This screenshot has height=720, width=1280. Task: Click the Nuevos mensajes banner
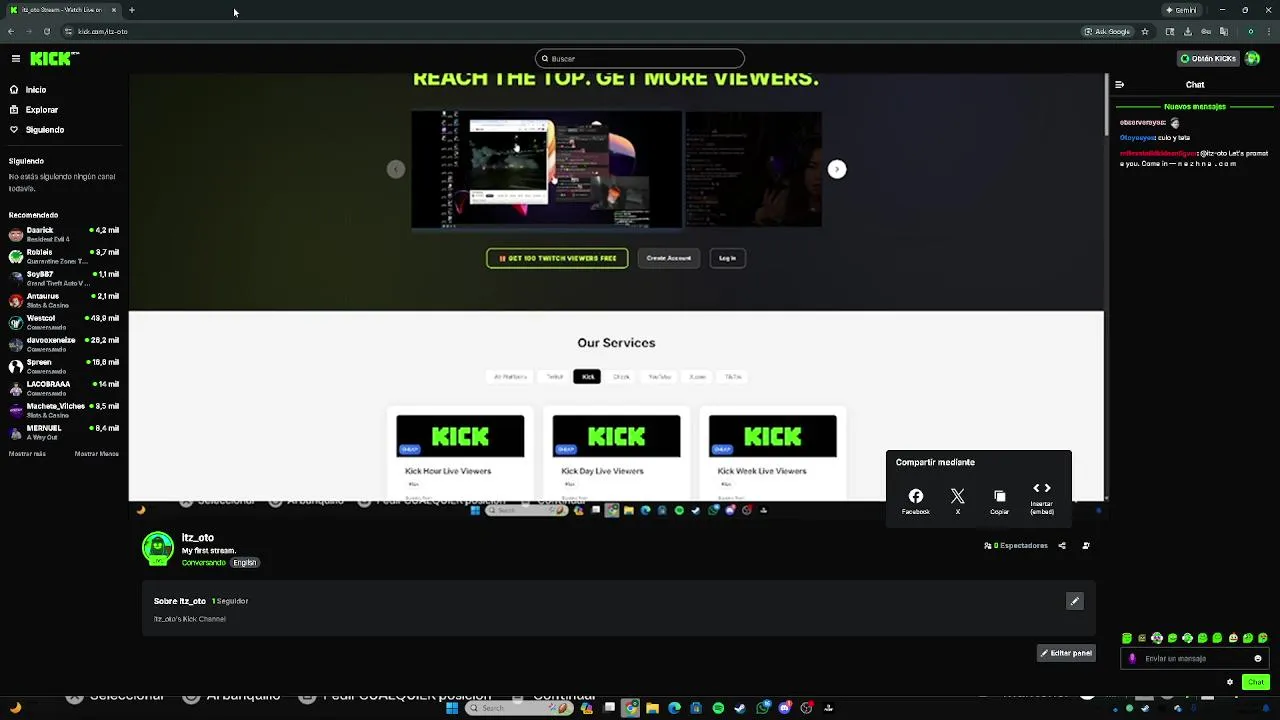[1195, 106]
